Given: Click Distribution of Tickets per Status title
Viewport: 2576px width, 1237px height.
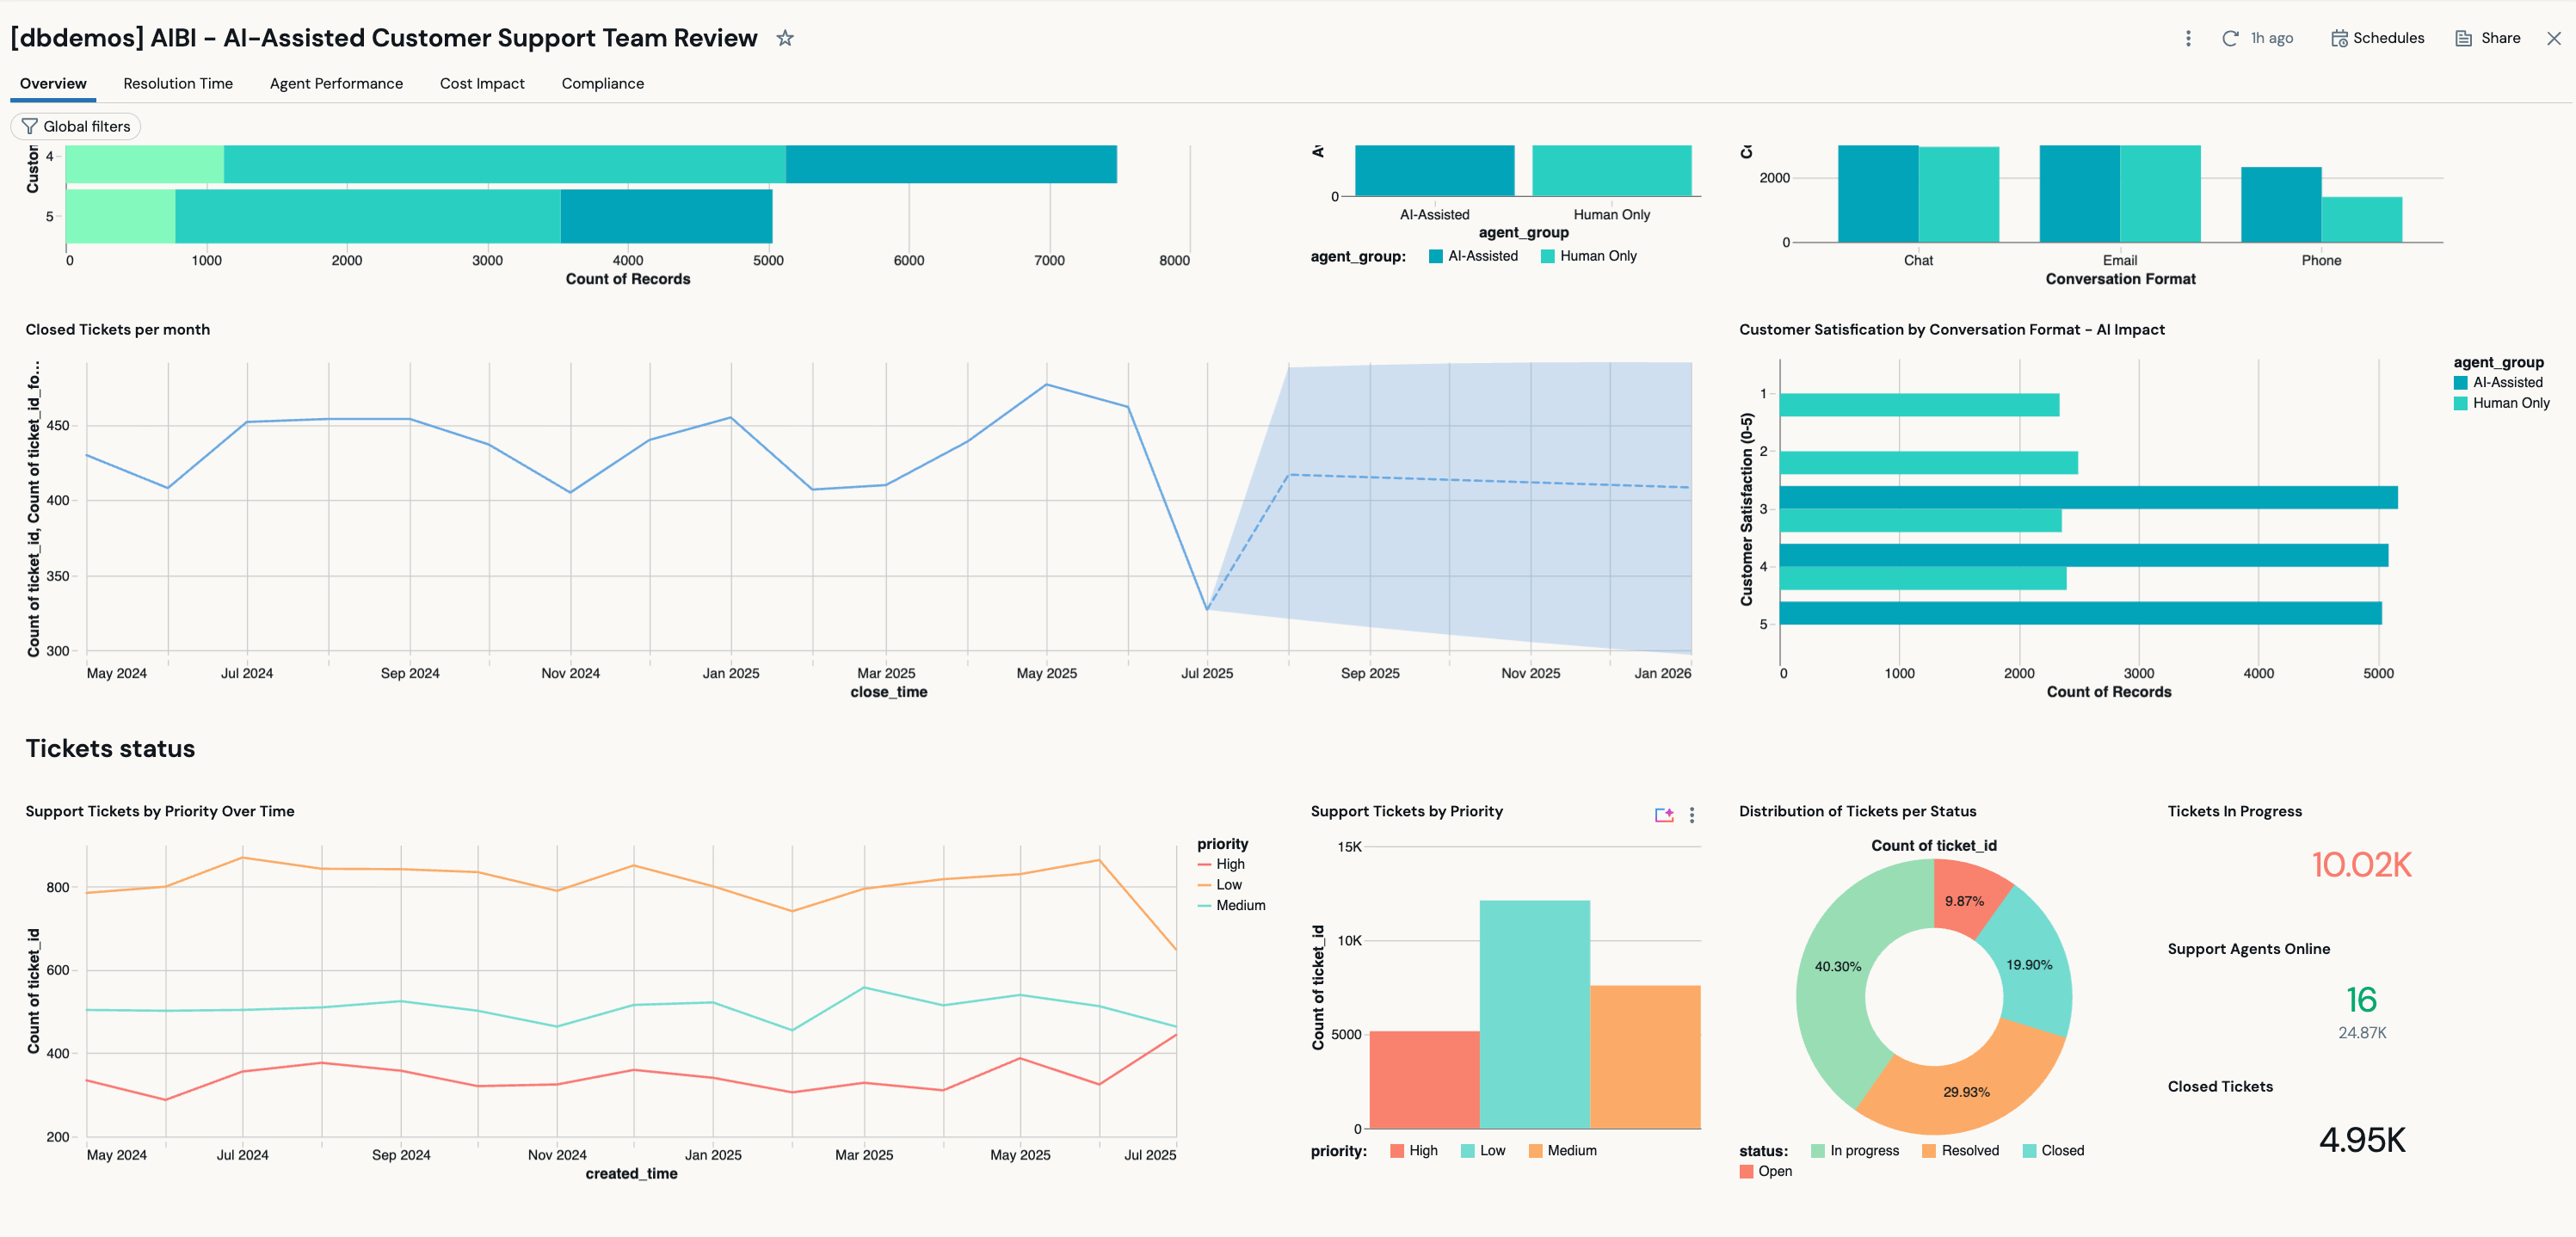Looking at the screenshot, I should click(x=1857, y=811).
